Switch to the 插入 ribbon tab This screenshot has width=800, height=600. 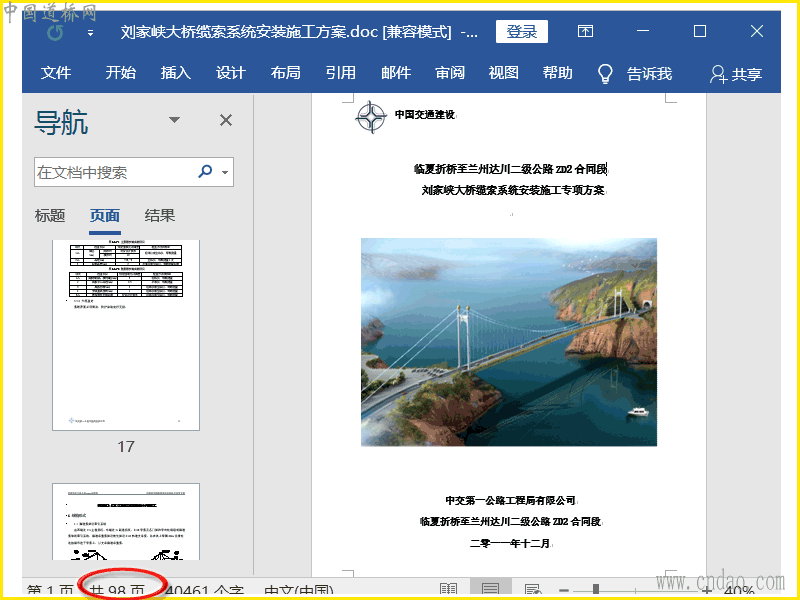point(176,73)
